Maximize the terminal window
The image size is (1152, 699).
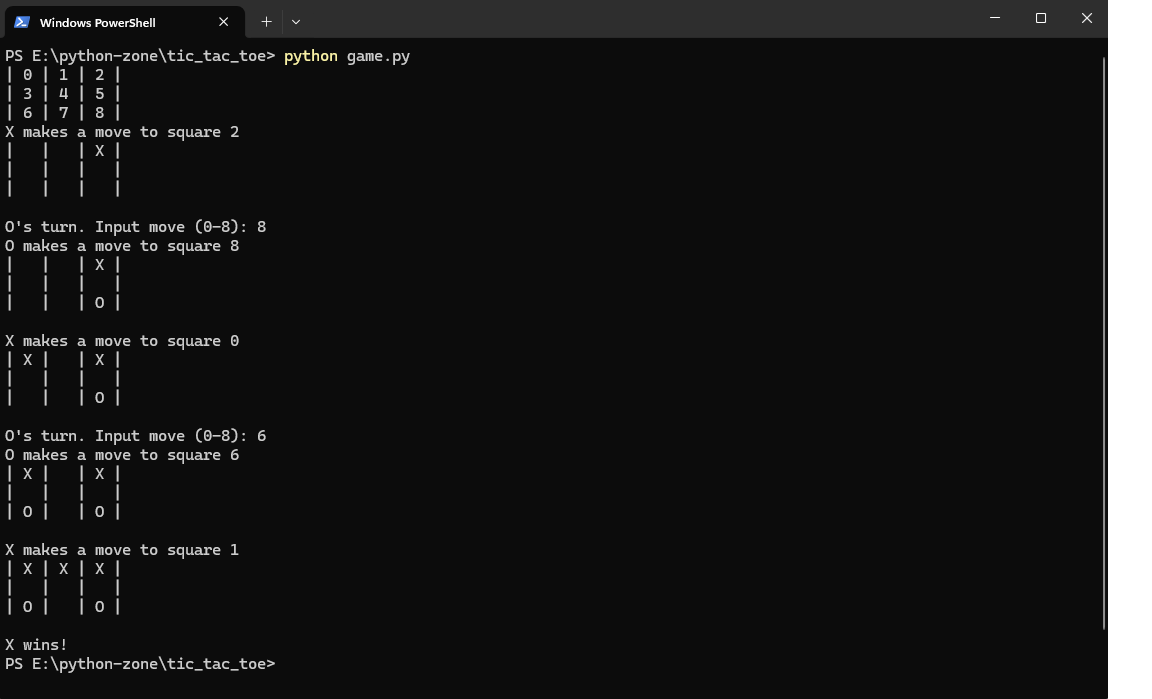1040,18
